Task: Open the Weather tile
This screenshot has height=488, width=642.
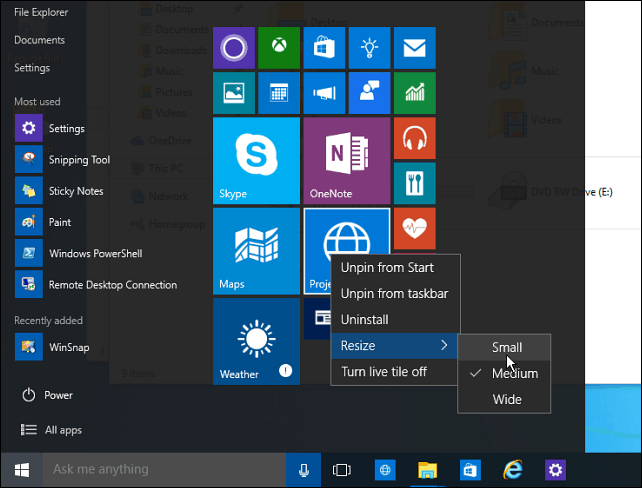Action: click(x=256, y=341)
